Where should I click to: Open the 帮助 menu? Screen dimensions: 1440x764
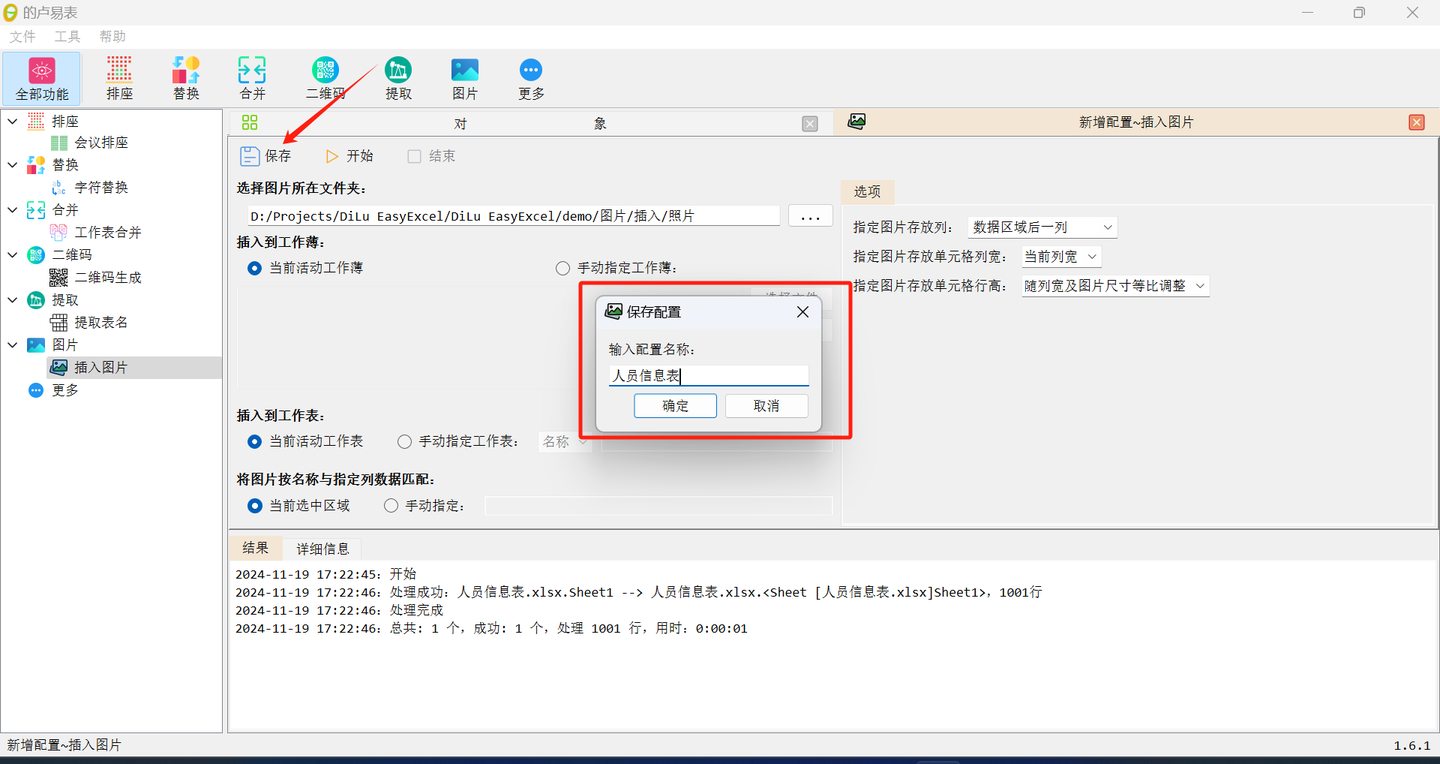[x=112, y=36]
